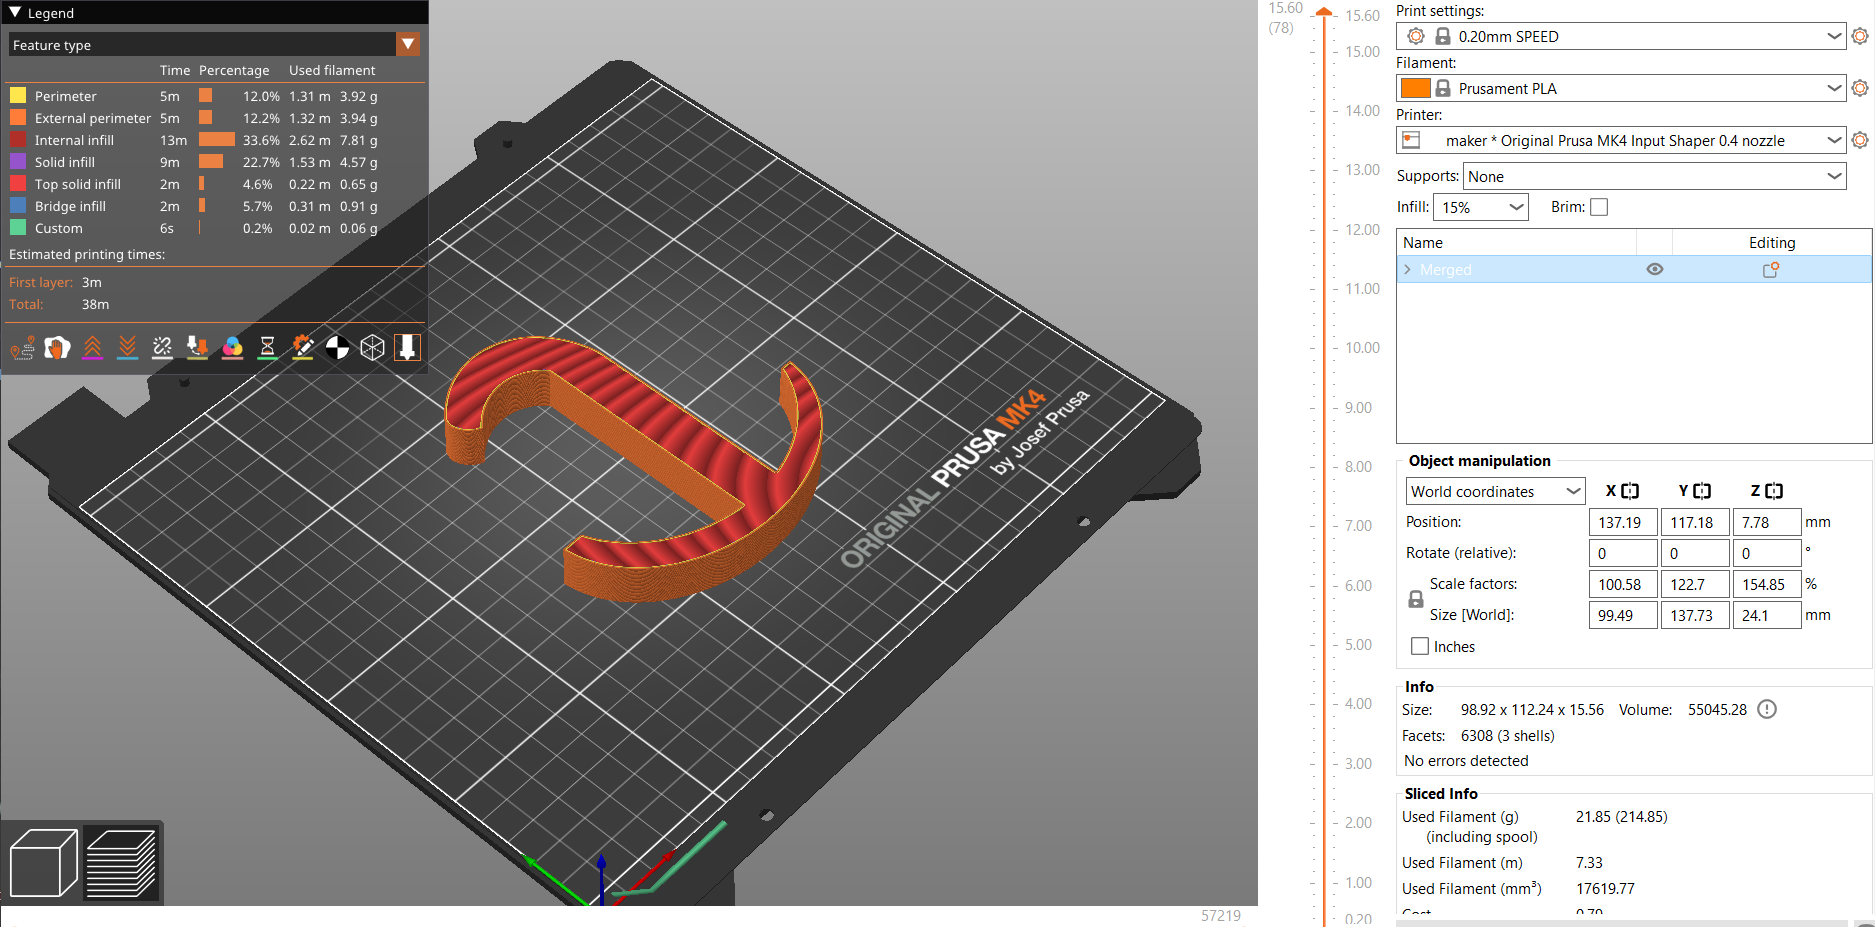Click the top layer slider thumb at 15.60
This screenshot has width=1875, height=927.
(x=1324, y=12)
